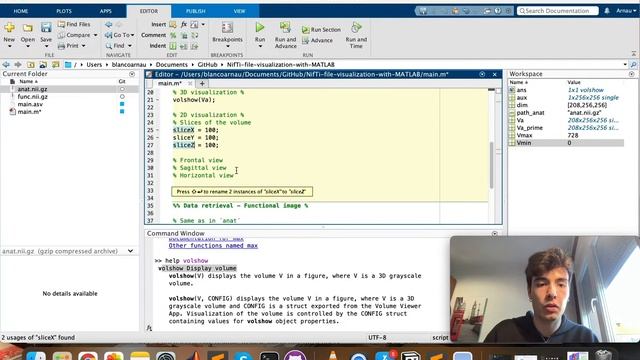
Task: Click the Run and Advance icon
Action: pyautogui.click(x=285, y=28)
